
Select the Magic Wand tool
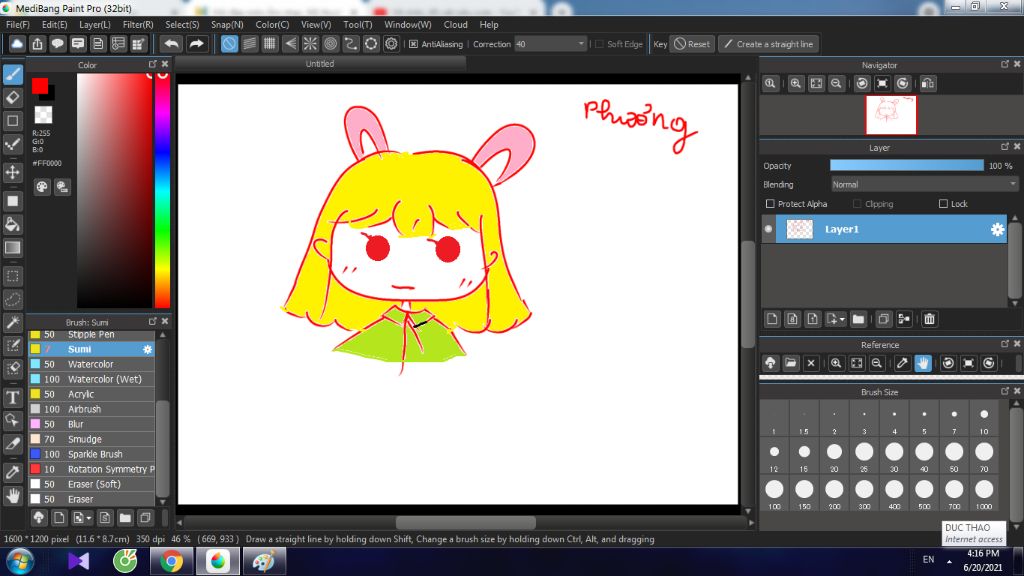tap(12, 323)
